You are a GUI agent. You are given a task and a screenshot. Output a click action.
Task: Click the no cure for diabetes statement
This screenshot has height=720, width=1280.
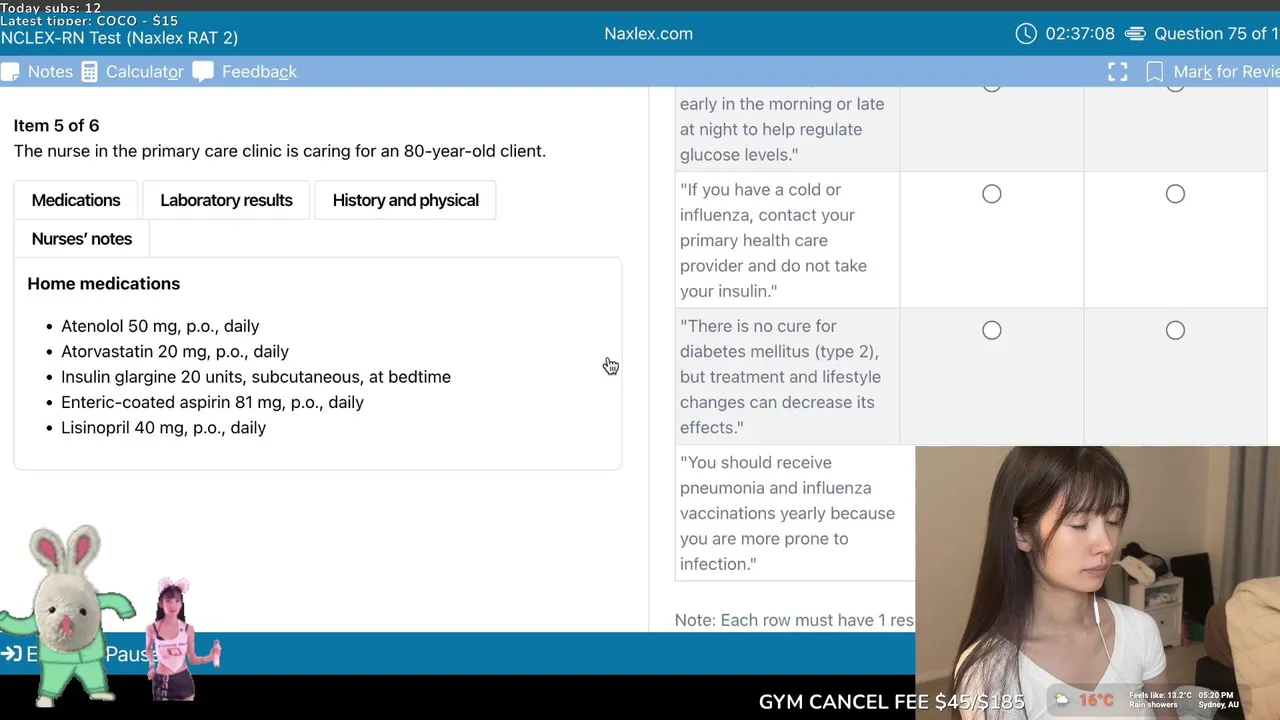pyautogui.click(x=780, y=377)
